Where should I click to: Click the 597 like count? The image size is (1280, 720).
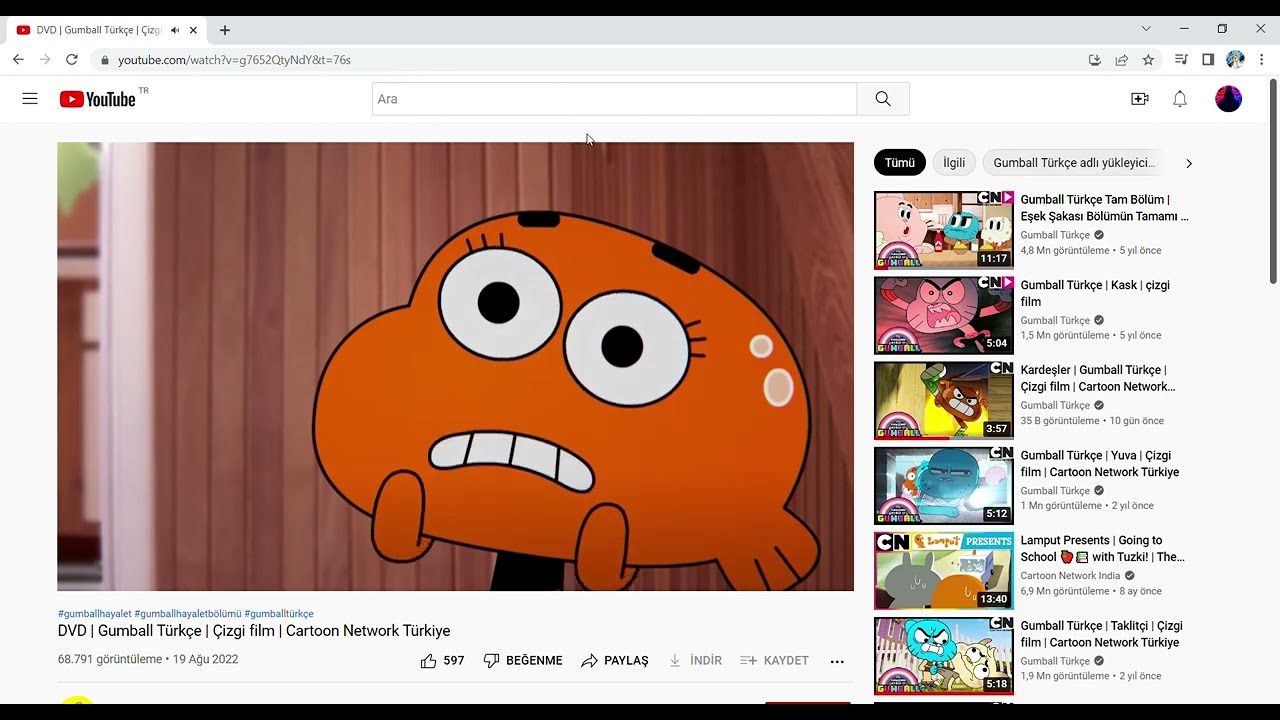[x=454, y=661]
